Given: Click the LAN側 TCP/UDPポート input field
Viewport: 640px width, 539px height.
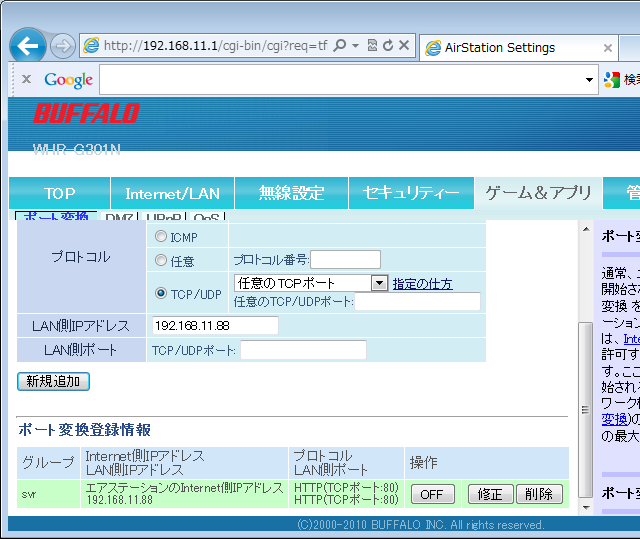Looking at the screenshot, I should pyautogui.click(x=303, y=350).
